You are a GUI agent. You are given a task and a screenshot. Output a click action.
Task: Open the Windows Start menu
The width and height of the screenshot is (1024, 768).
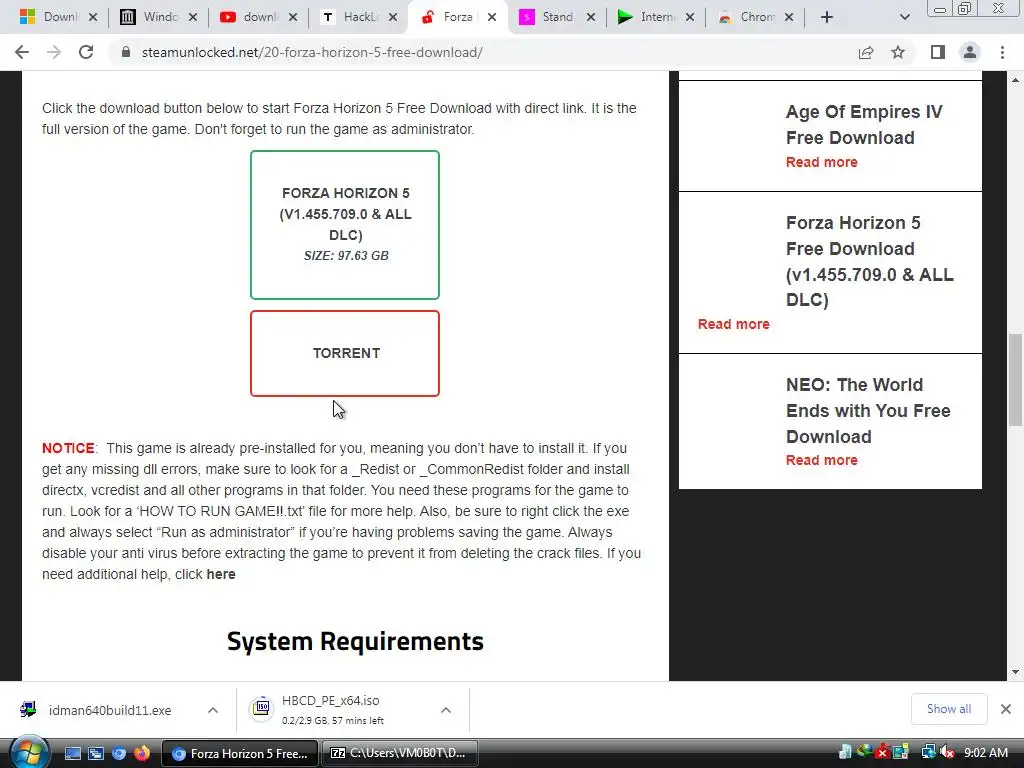(x=29, y=753)
